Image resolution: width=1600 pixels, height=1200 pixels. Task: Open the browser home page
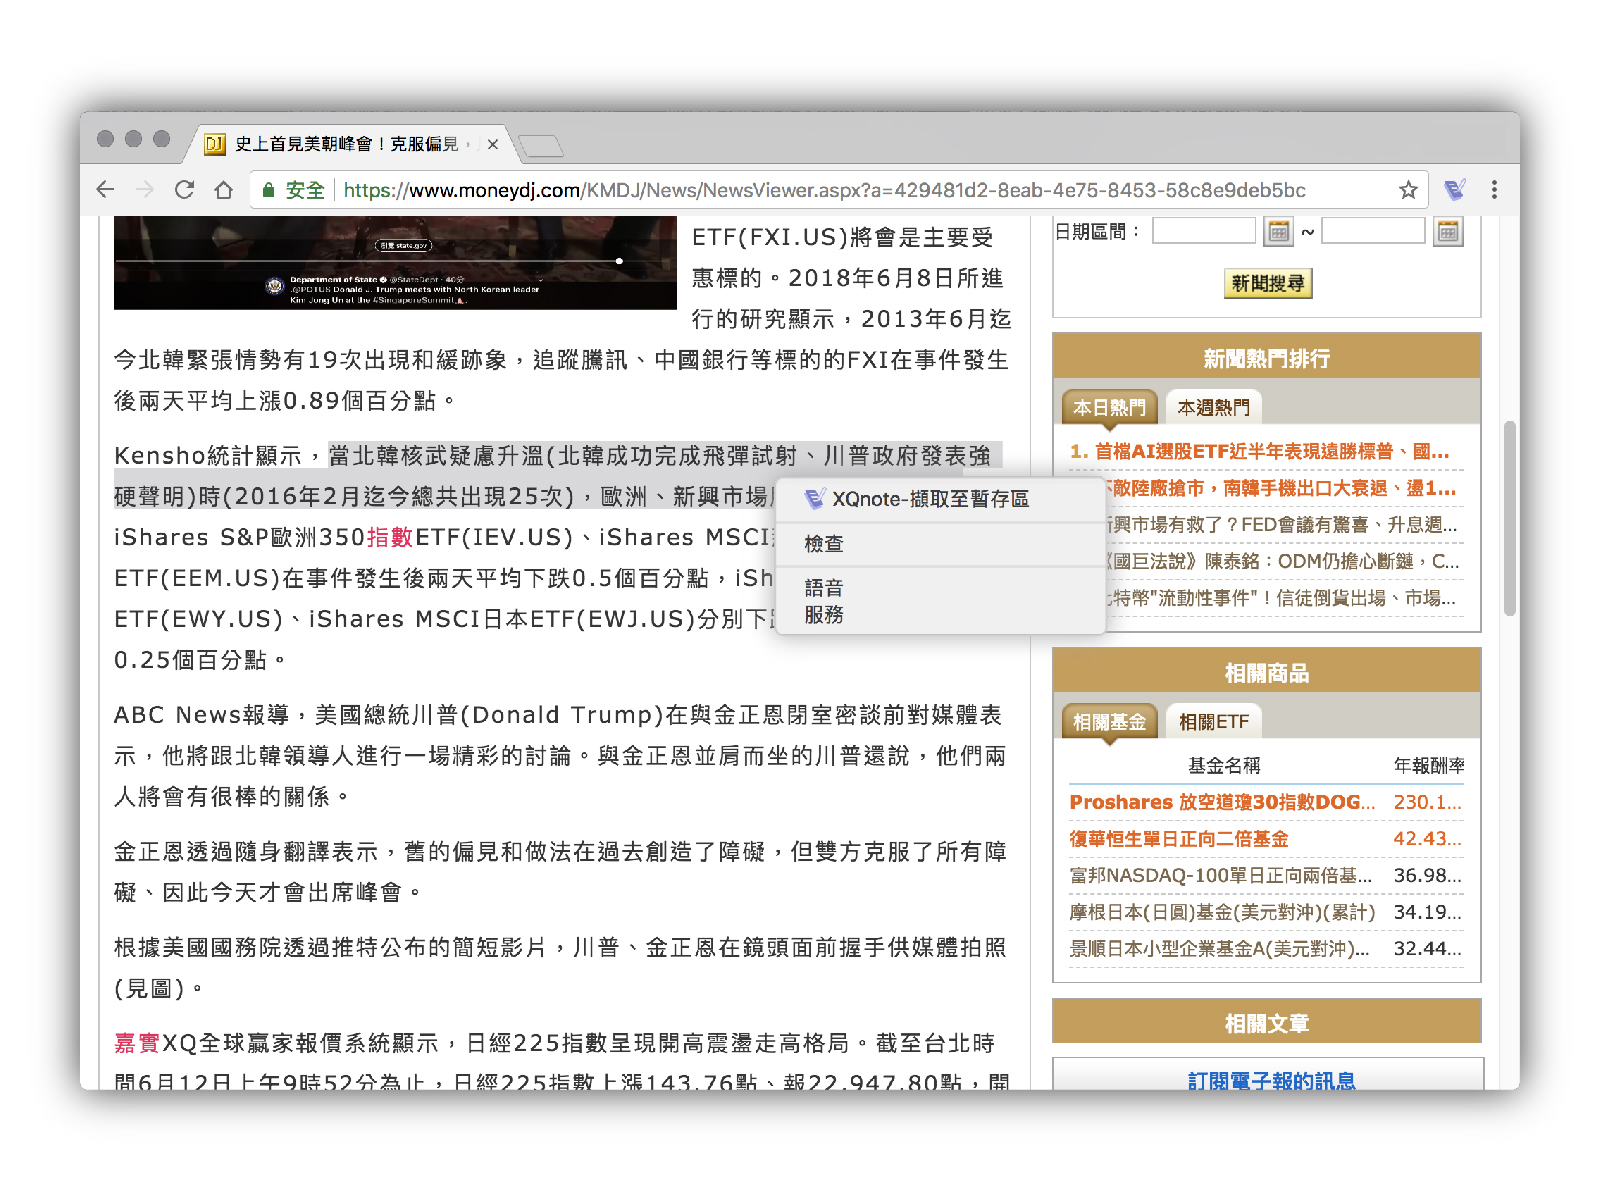[224, 190]
